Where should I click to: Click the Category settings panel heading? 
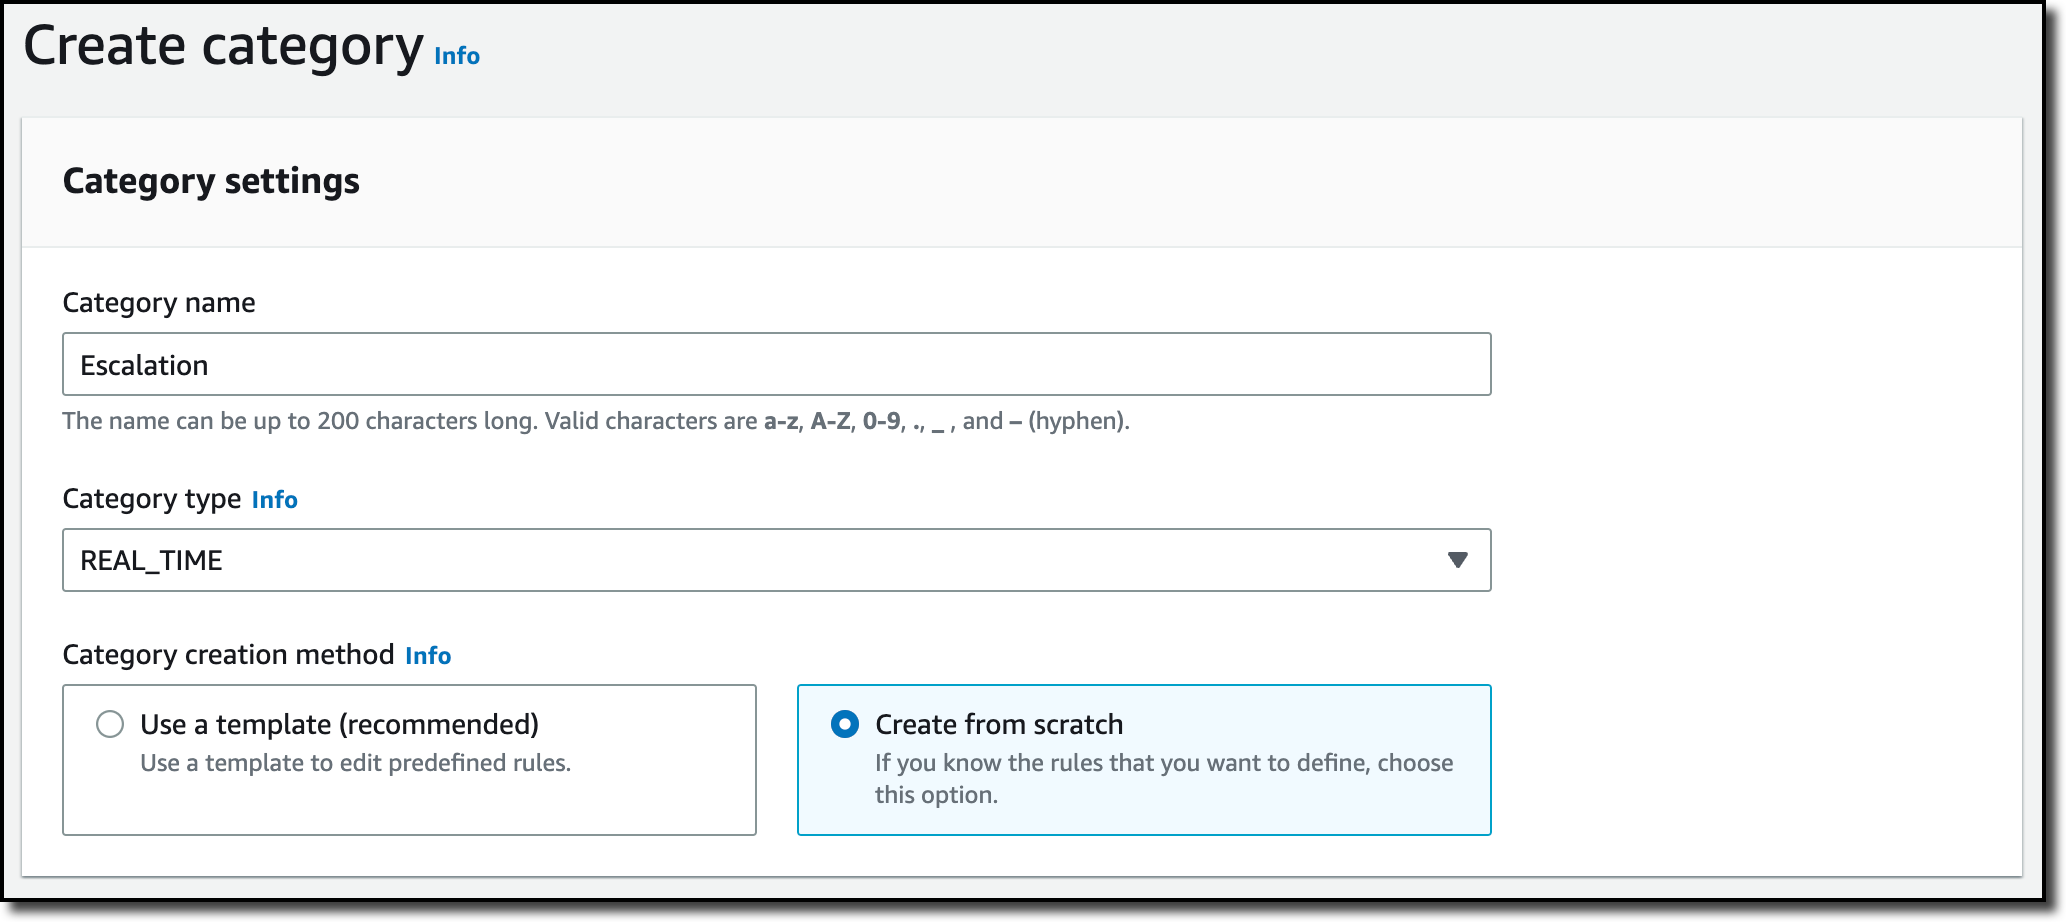211,181
